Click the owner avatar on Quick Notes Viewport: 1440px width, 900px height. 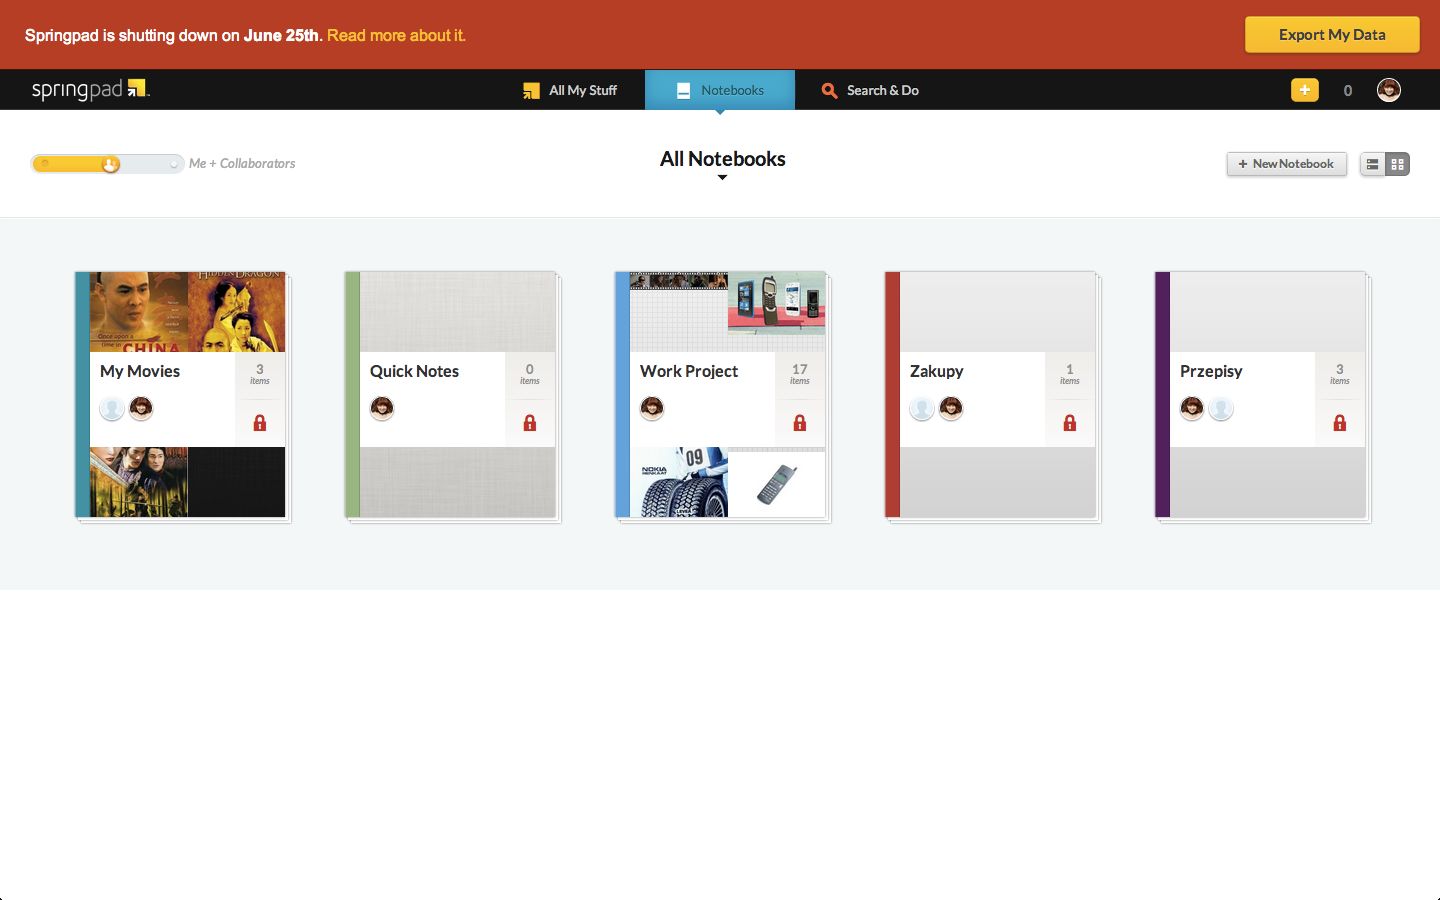coord(382,408)
